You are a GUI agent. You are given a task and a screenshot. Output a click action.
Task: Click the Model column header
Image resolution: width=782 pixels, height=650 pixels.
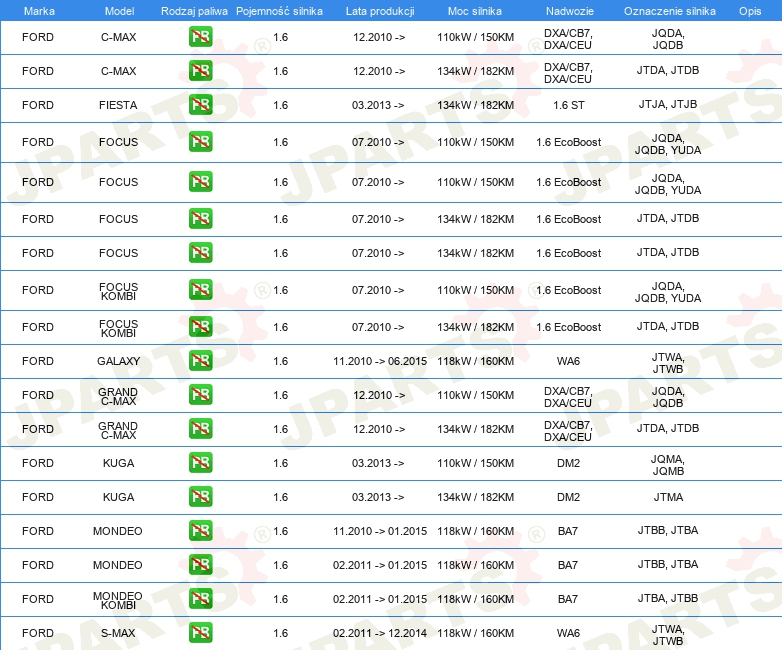point(119,11)
